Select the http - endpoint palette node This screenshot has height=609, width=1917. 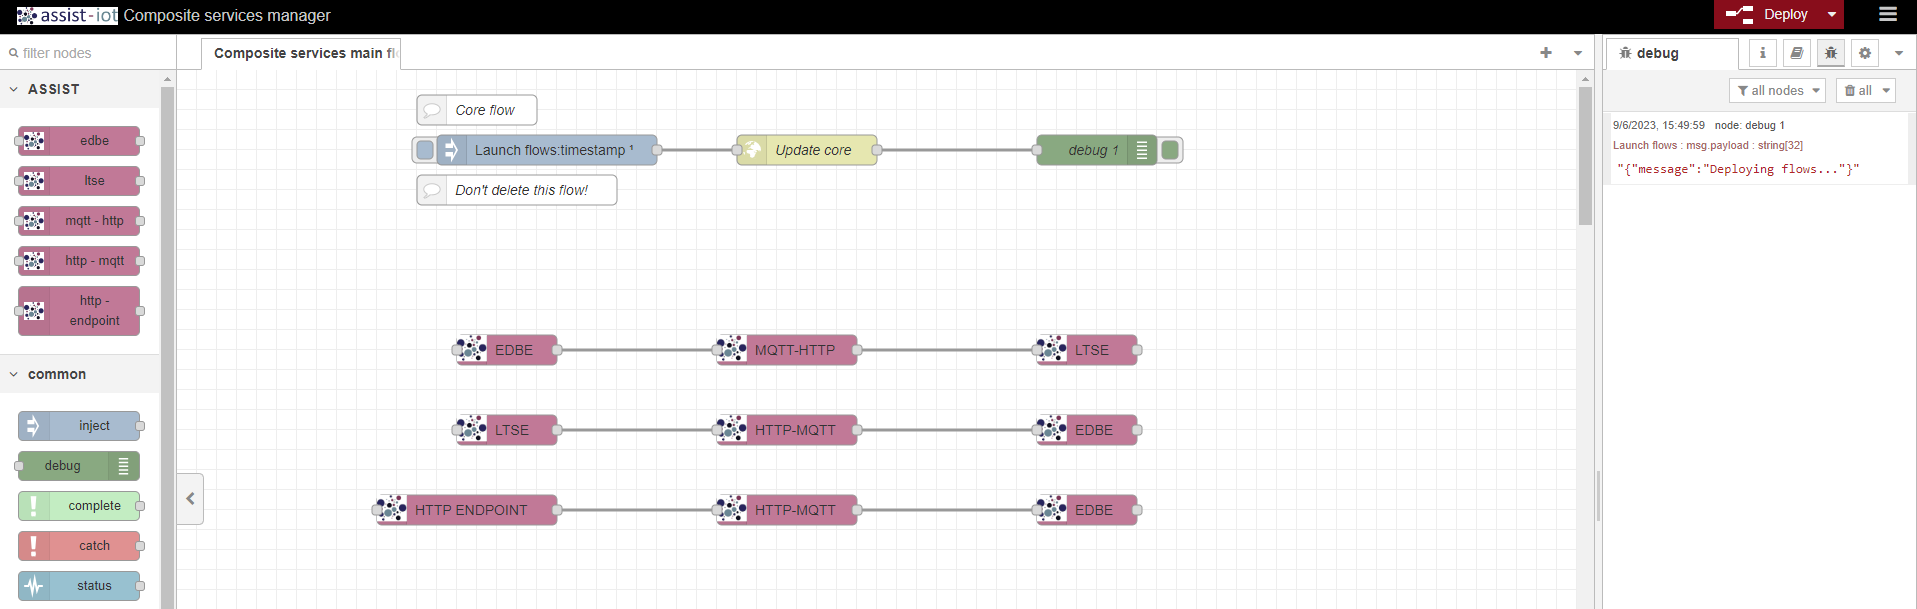tap(79, 311)
